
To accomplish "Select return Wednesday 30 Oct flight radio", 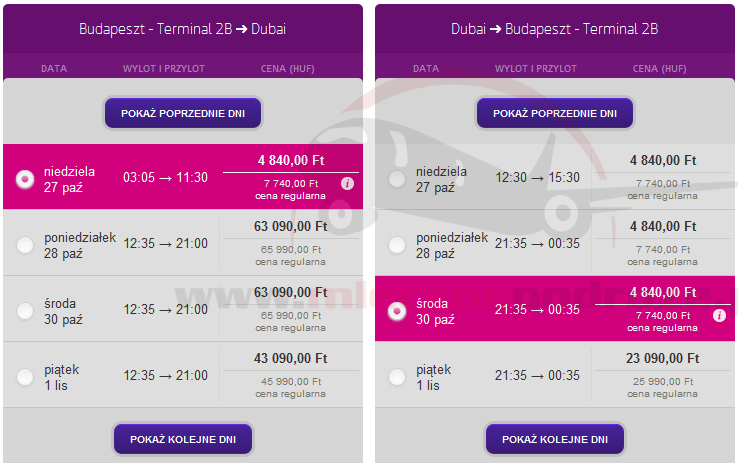I will click(397, 312).
